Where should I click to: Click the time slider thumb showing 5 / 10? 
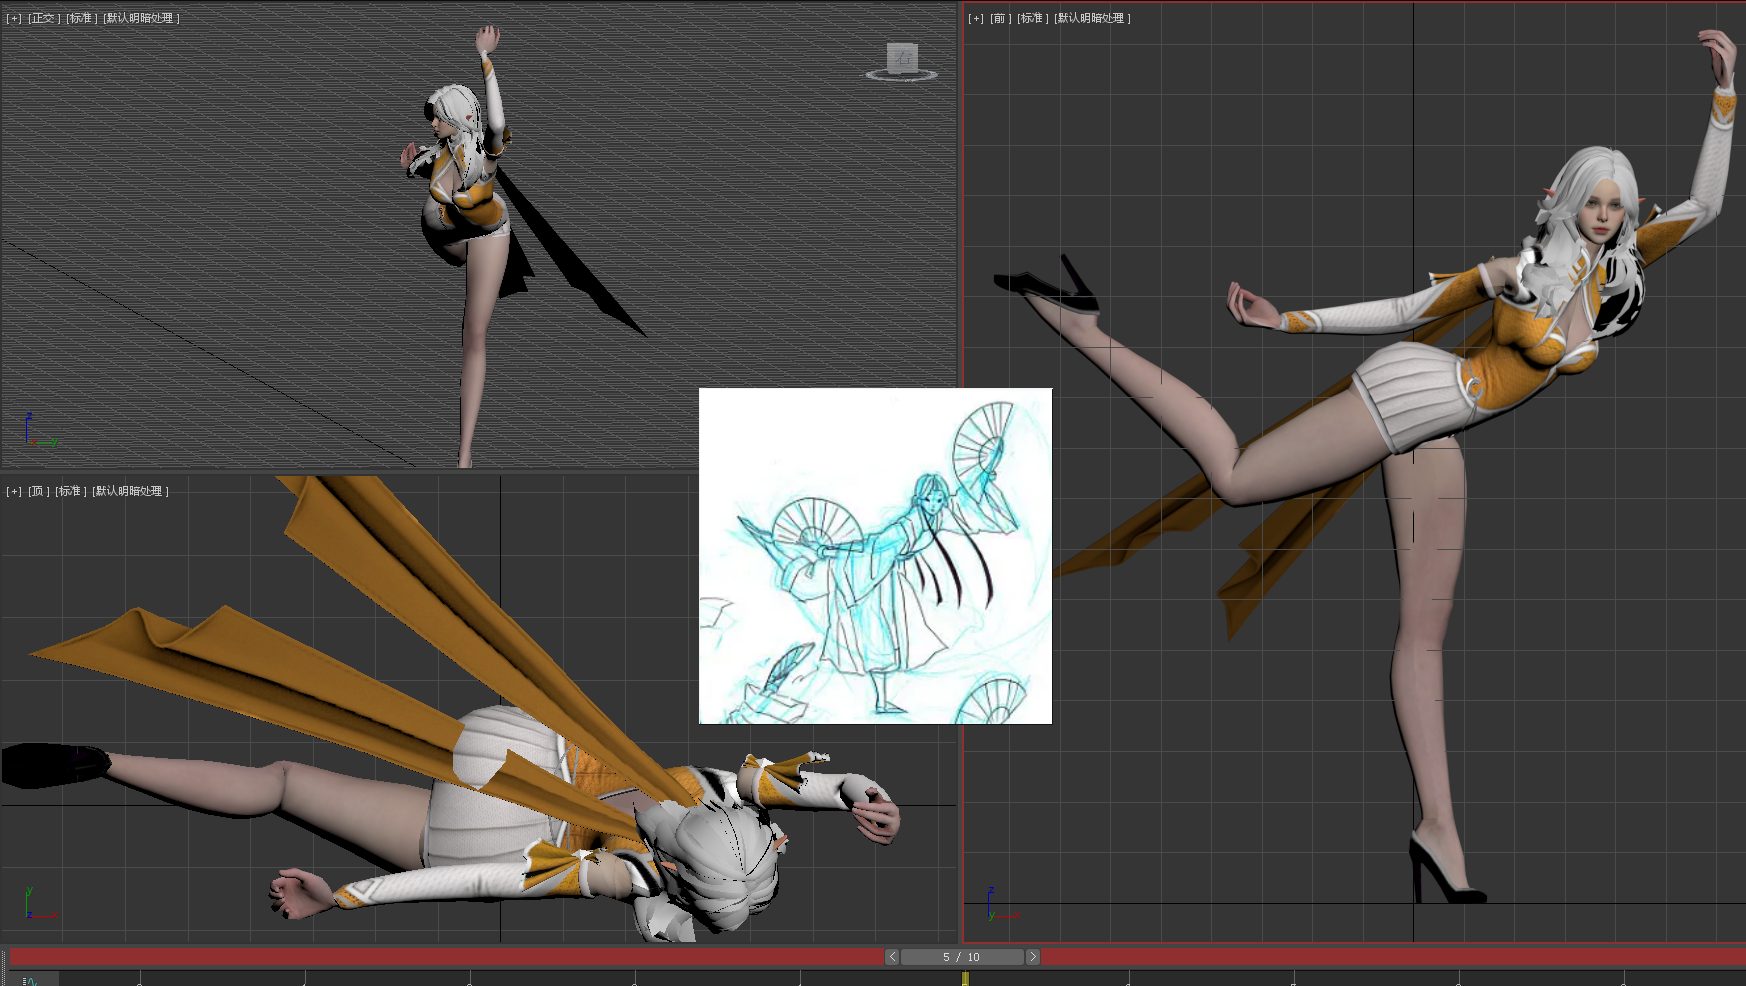tap(962, 957)
